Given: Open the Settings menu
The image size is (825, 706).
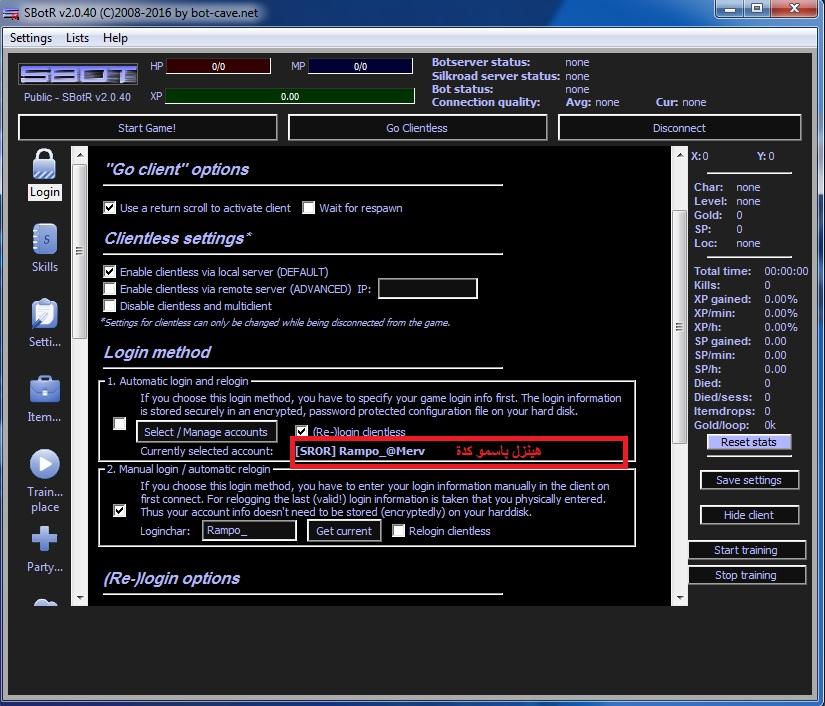Looking at the screenshot, I should [31, 38].
